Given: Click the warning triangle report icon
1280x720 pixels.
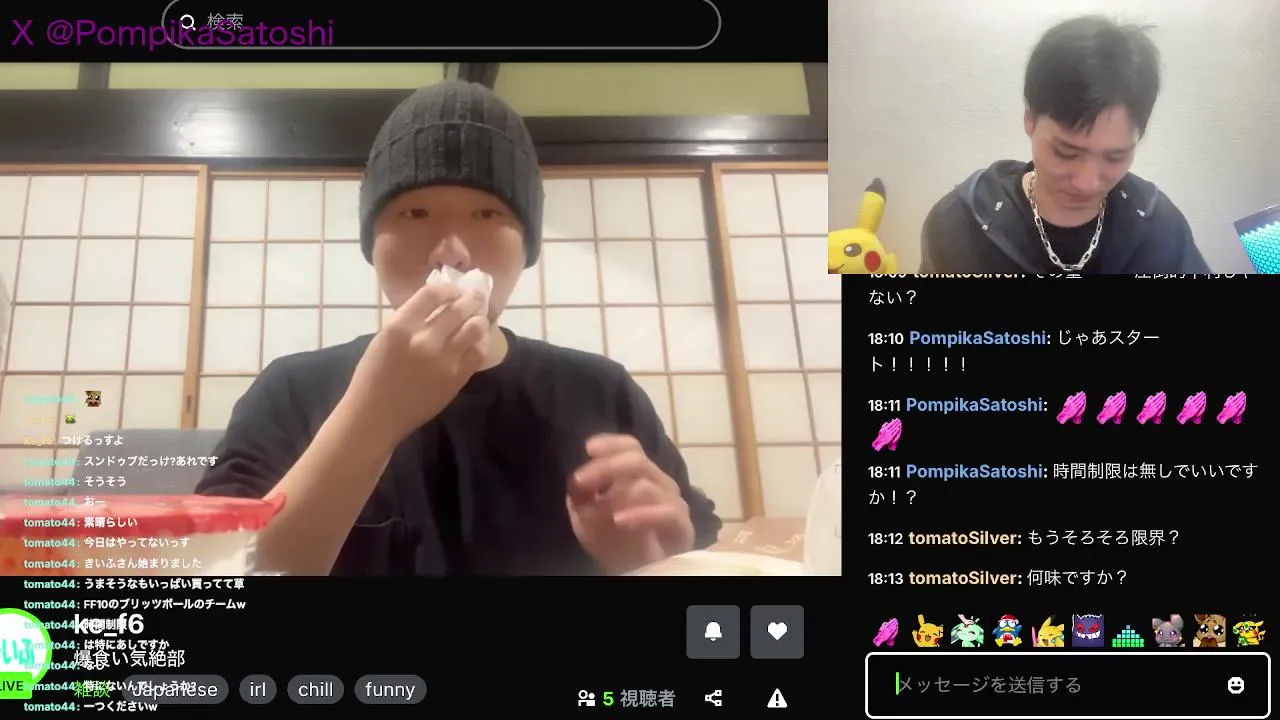Looking at the screenshot, I should [x=777, y=698].
